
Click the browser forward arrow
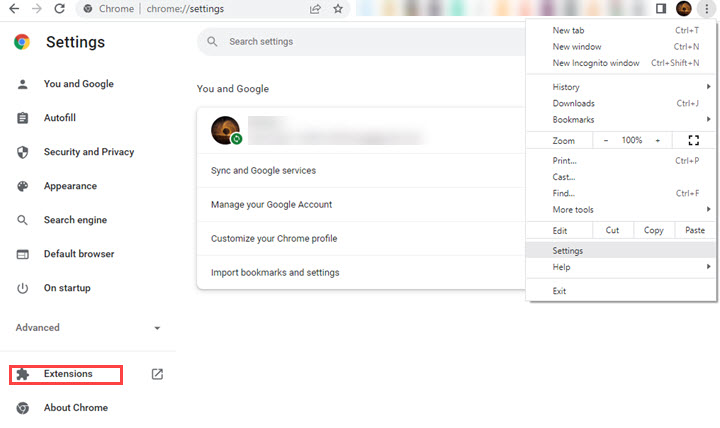point(37,8)
